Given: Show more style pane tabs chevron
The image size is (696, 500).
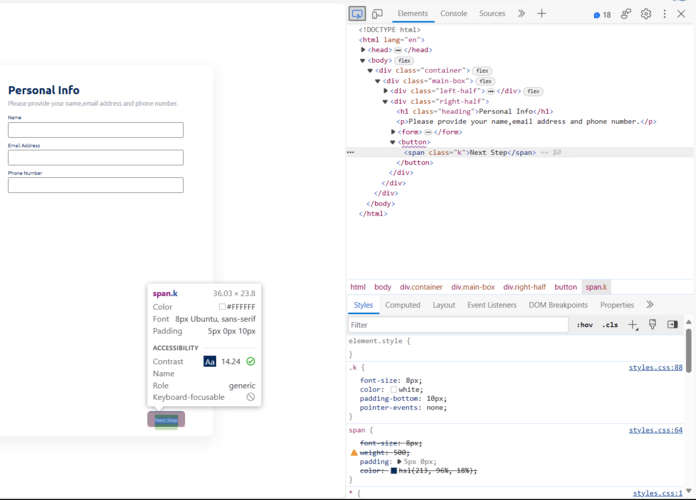Looking at the screenshot, I should point(650,305).
